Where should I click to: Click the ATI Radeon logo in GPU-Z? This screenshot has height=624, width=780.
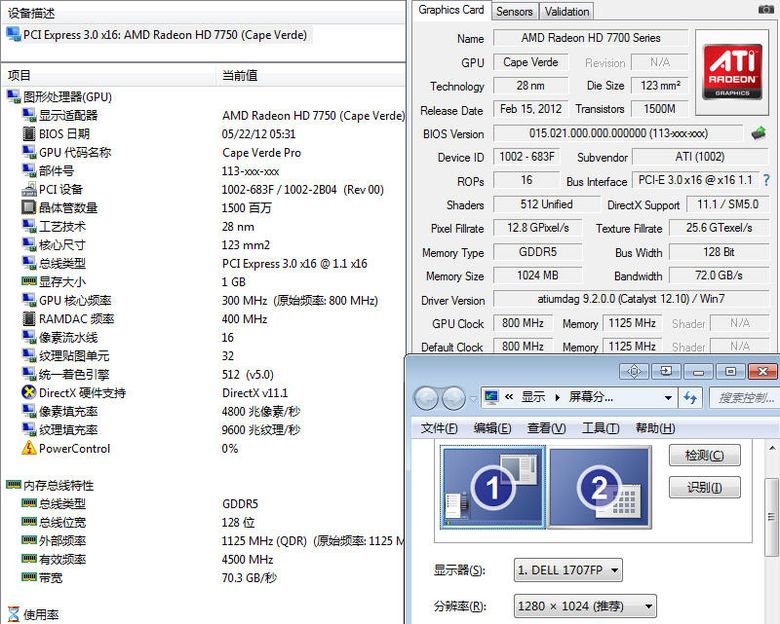coord(732,72)
